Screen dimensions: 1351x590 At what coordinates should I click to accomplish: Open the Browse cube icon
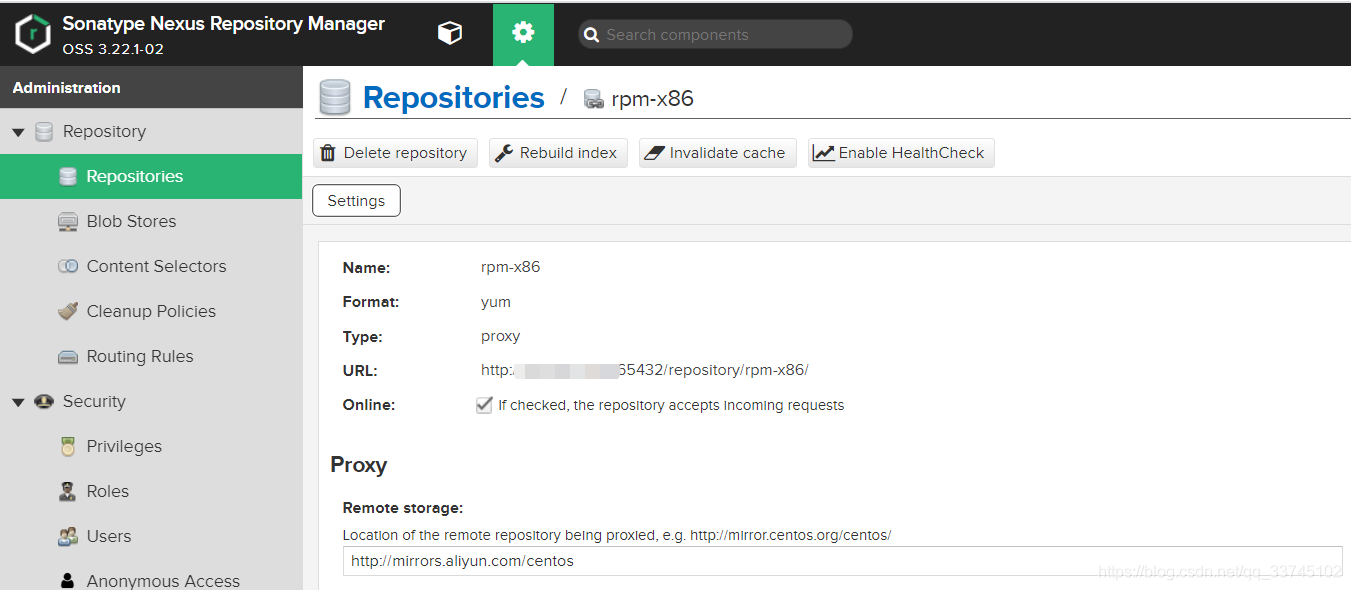(450, 34)
